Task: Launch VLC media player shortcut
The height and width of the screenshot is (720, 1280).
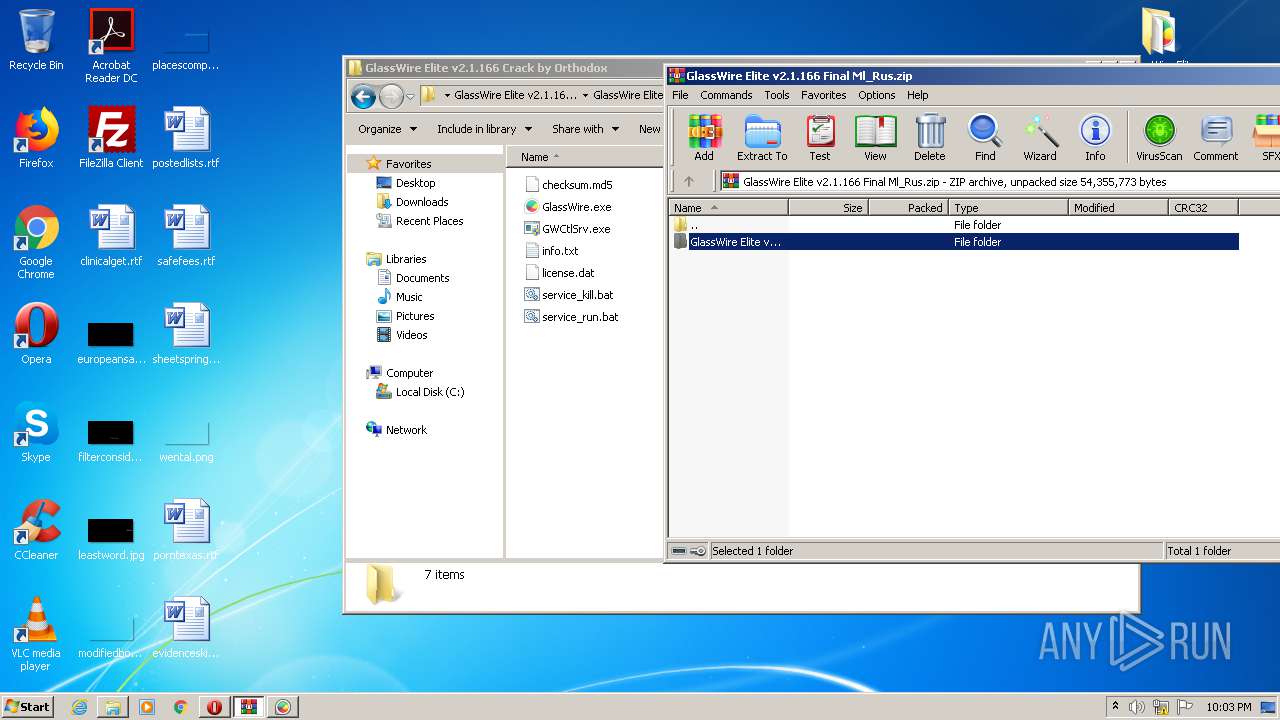Action: 36,634
